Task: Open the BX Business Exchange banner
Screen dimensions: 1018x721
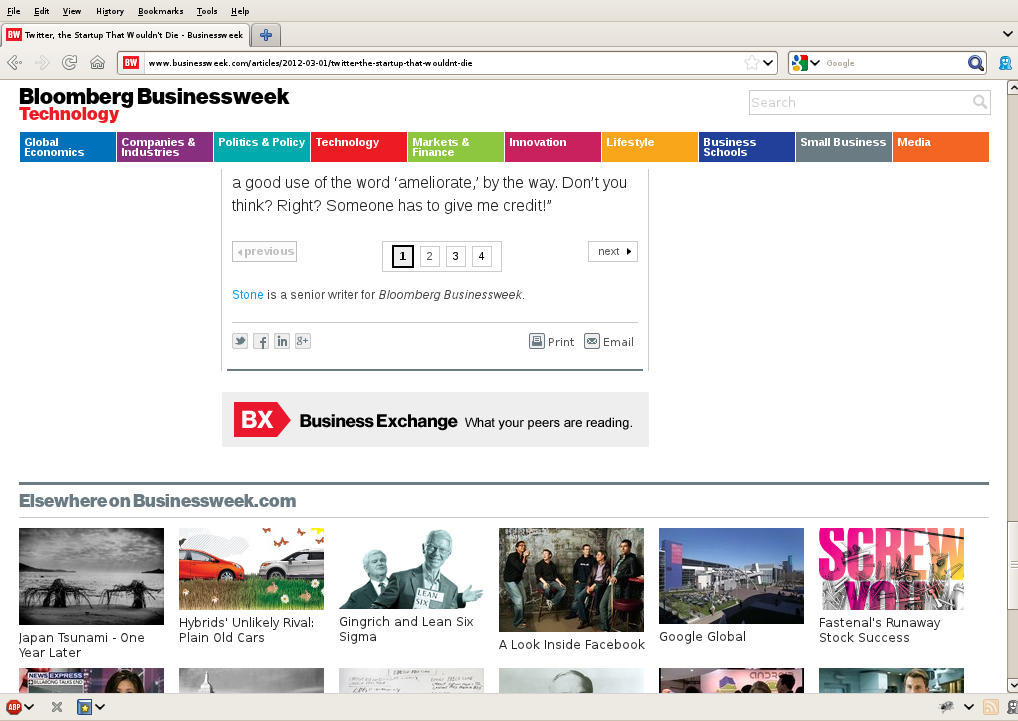Action: (435, 419)
